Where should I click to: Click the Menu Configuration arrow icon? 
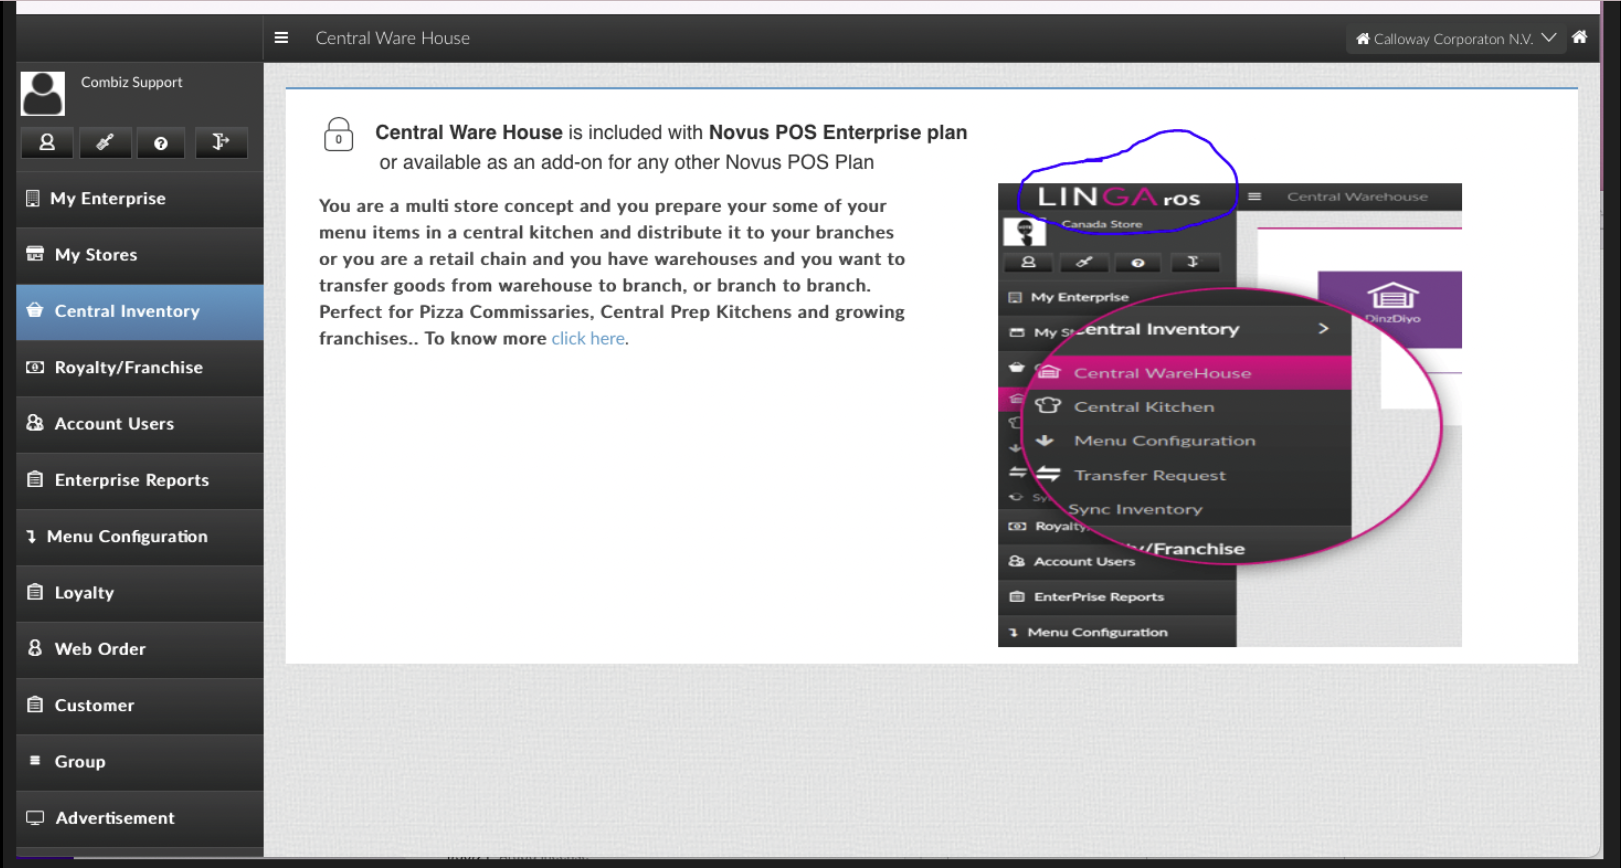(x=32, y=536)
